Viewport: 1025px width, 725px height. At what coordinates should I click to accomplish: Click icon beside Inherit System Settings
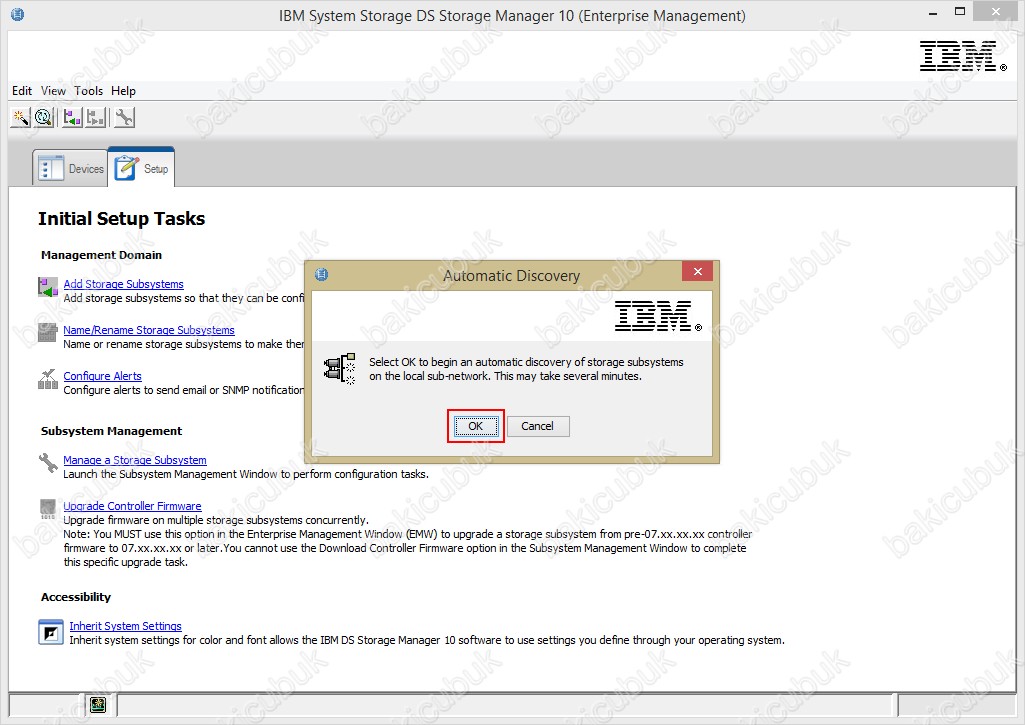[50, 632]
